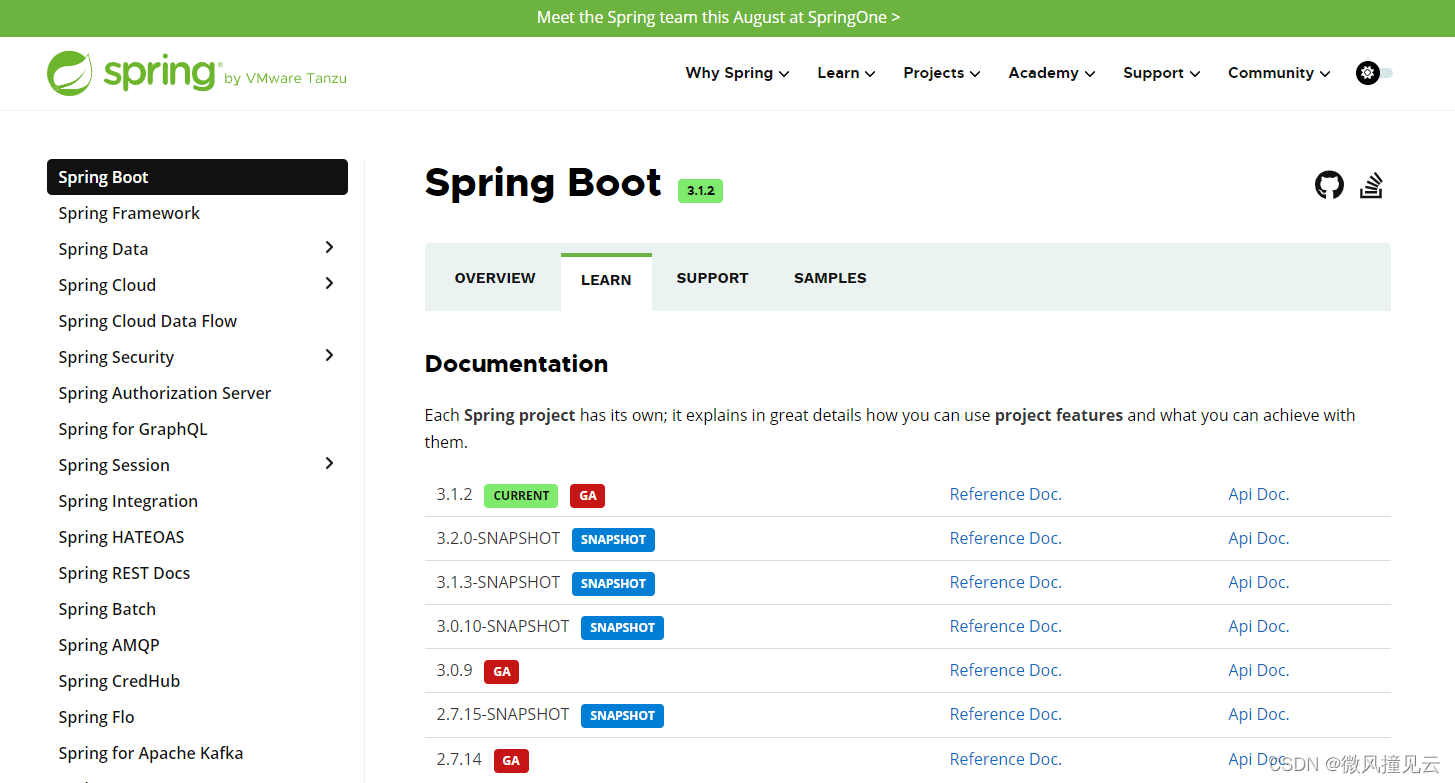Click the Spring logo in the header

tap(133, 73)
